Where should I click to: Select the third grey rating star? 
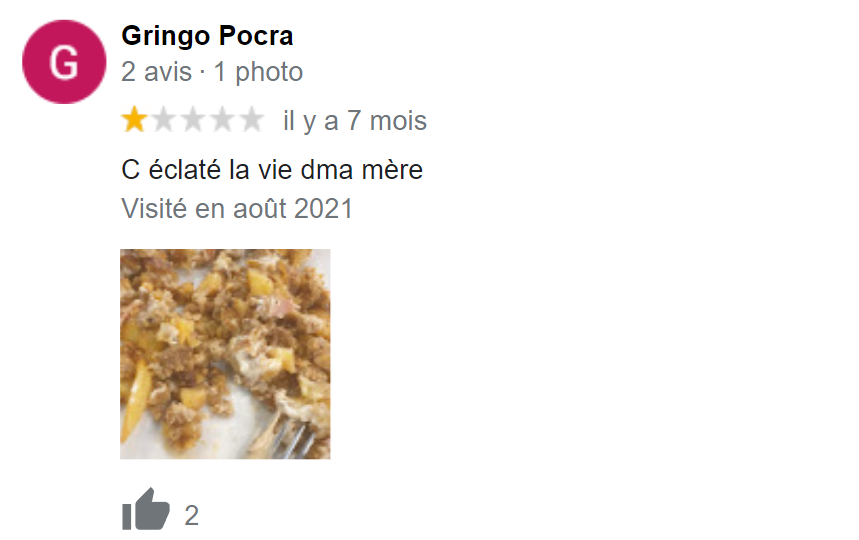coord(193,119)
